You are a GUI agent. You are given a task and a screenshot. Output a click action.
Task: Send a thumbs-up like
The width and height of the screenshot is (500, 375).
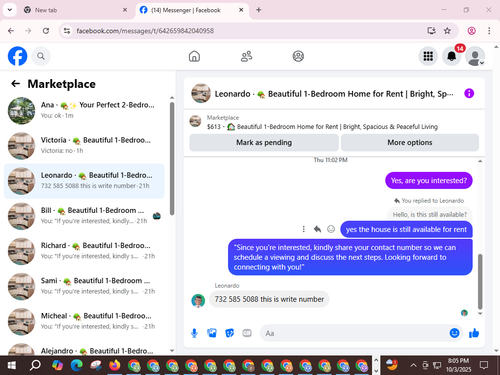pyautogui.click(x=474, y=333)
